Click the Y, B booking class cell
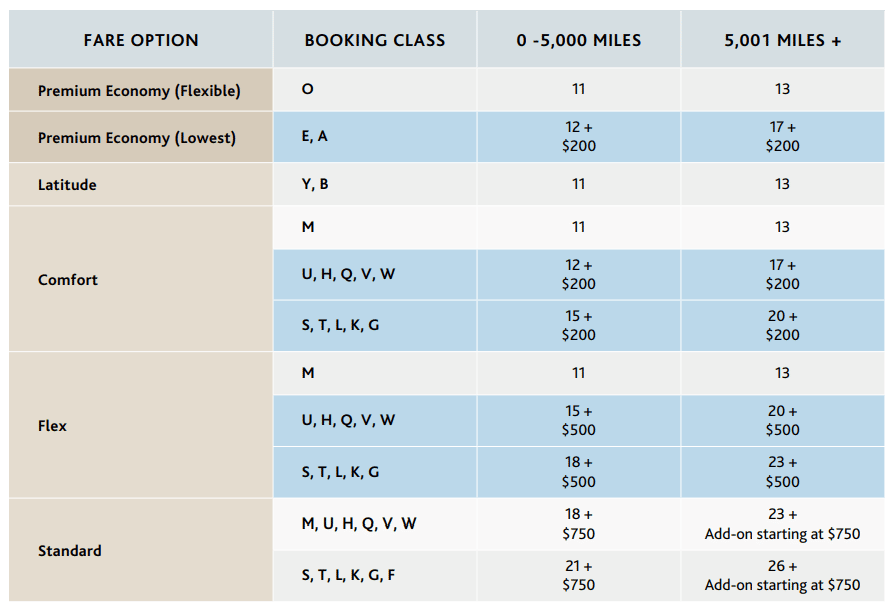The height and width of the screenshot is (606, 889). (315, 184)
